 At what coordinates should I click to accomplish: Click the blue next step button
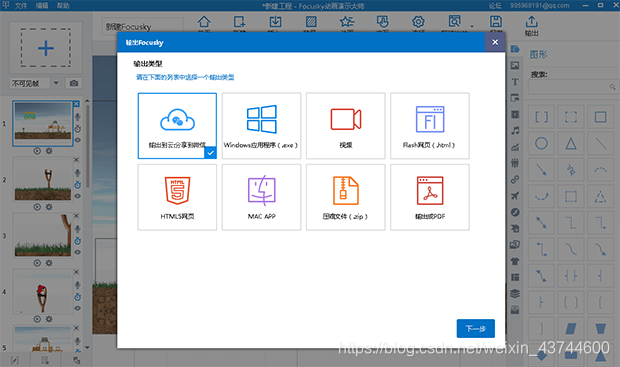pyautogui.click(x=476, y=328)
